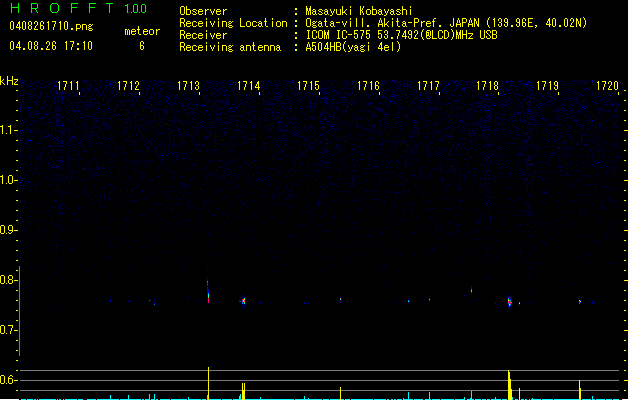Click the meteor echo between 1719 and 1720
This screenshot has height=400, width=629.
580,302
